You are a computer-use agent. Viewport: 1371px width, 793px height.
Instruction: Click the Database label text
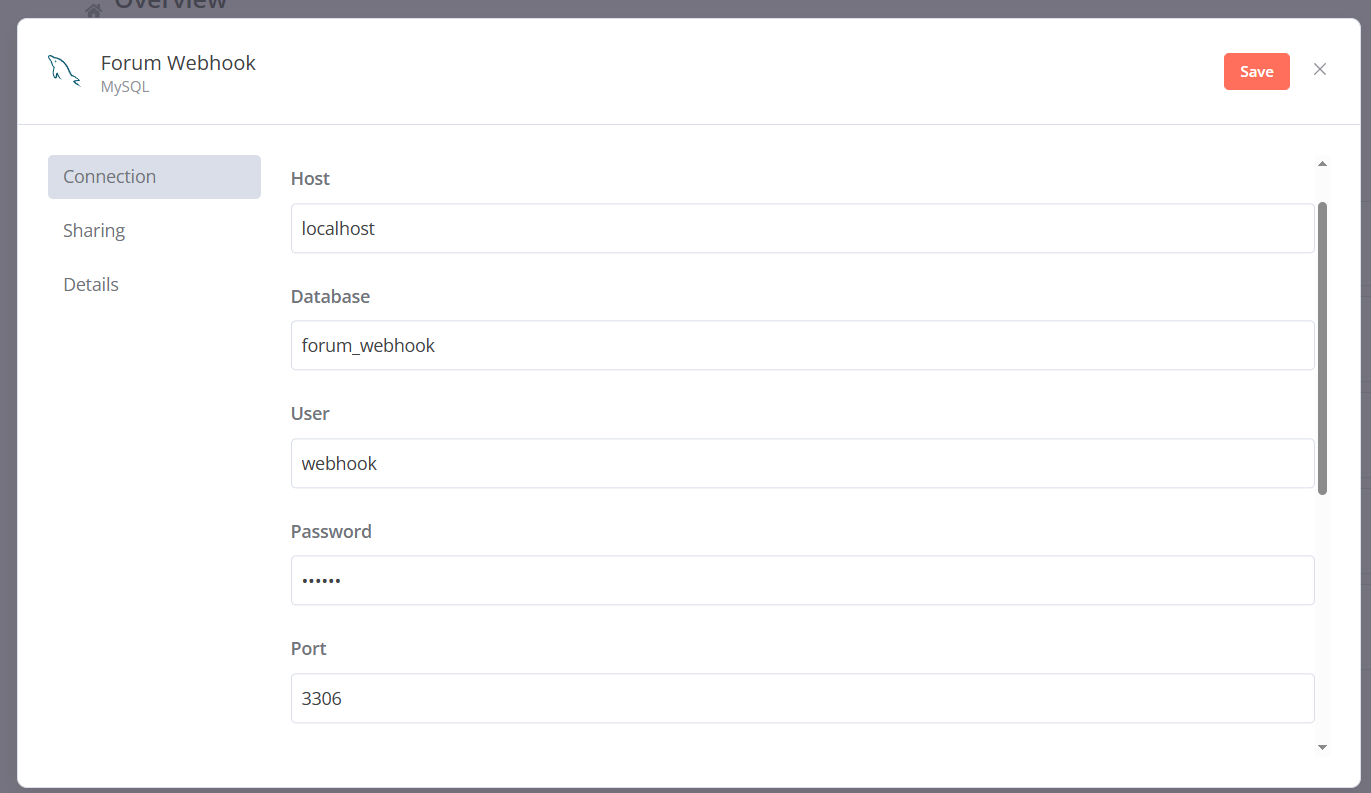330,297
